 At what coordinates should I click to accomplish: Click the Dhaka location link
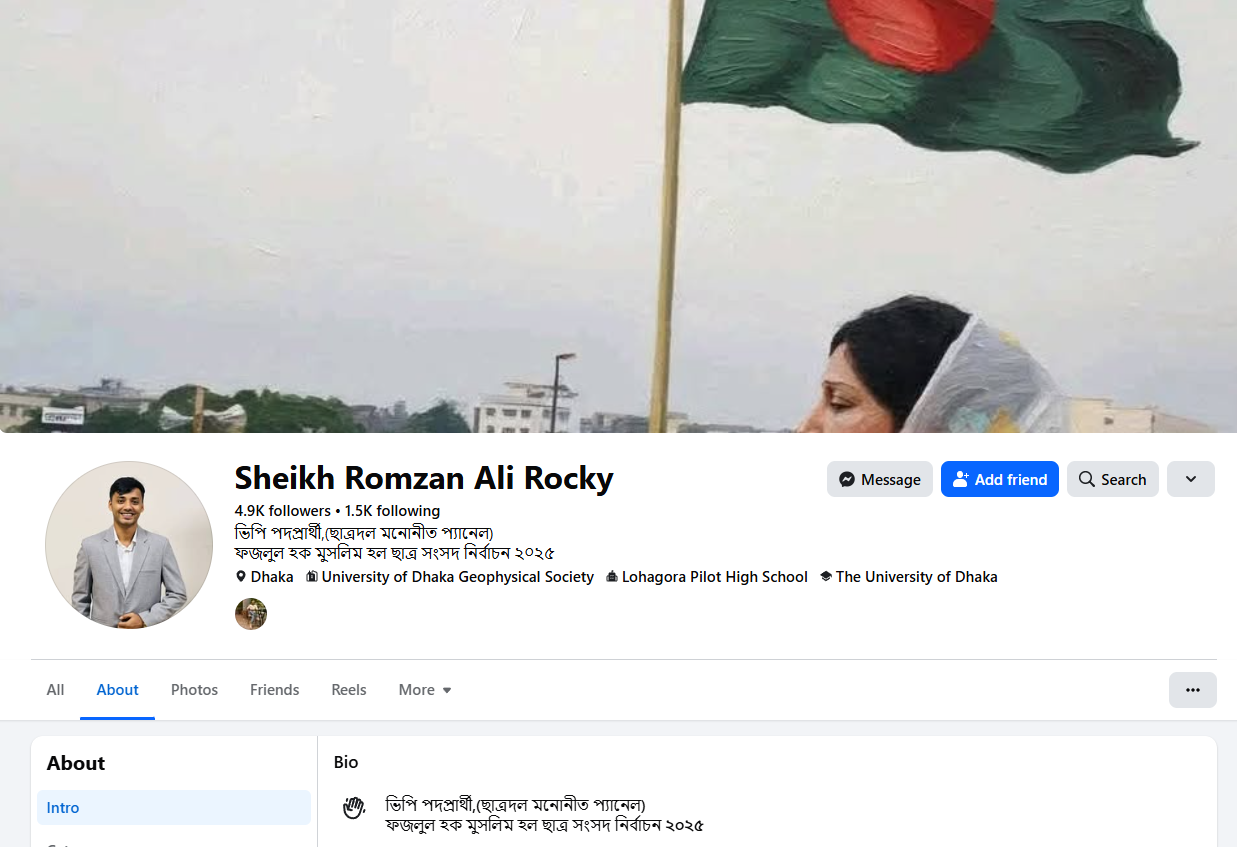point(272,577)
